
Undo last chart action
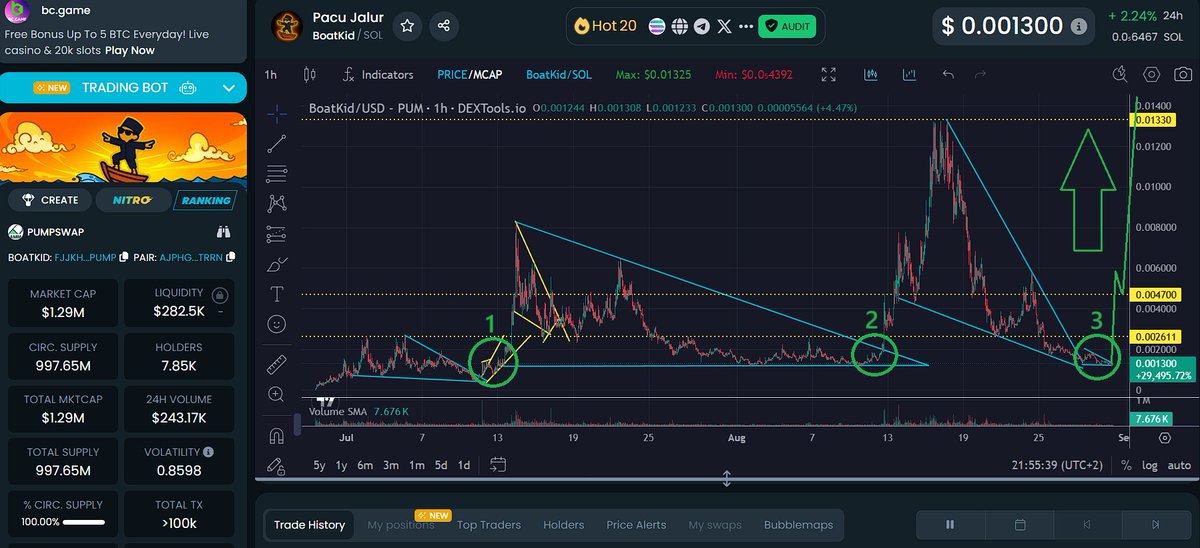[948, 74]
